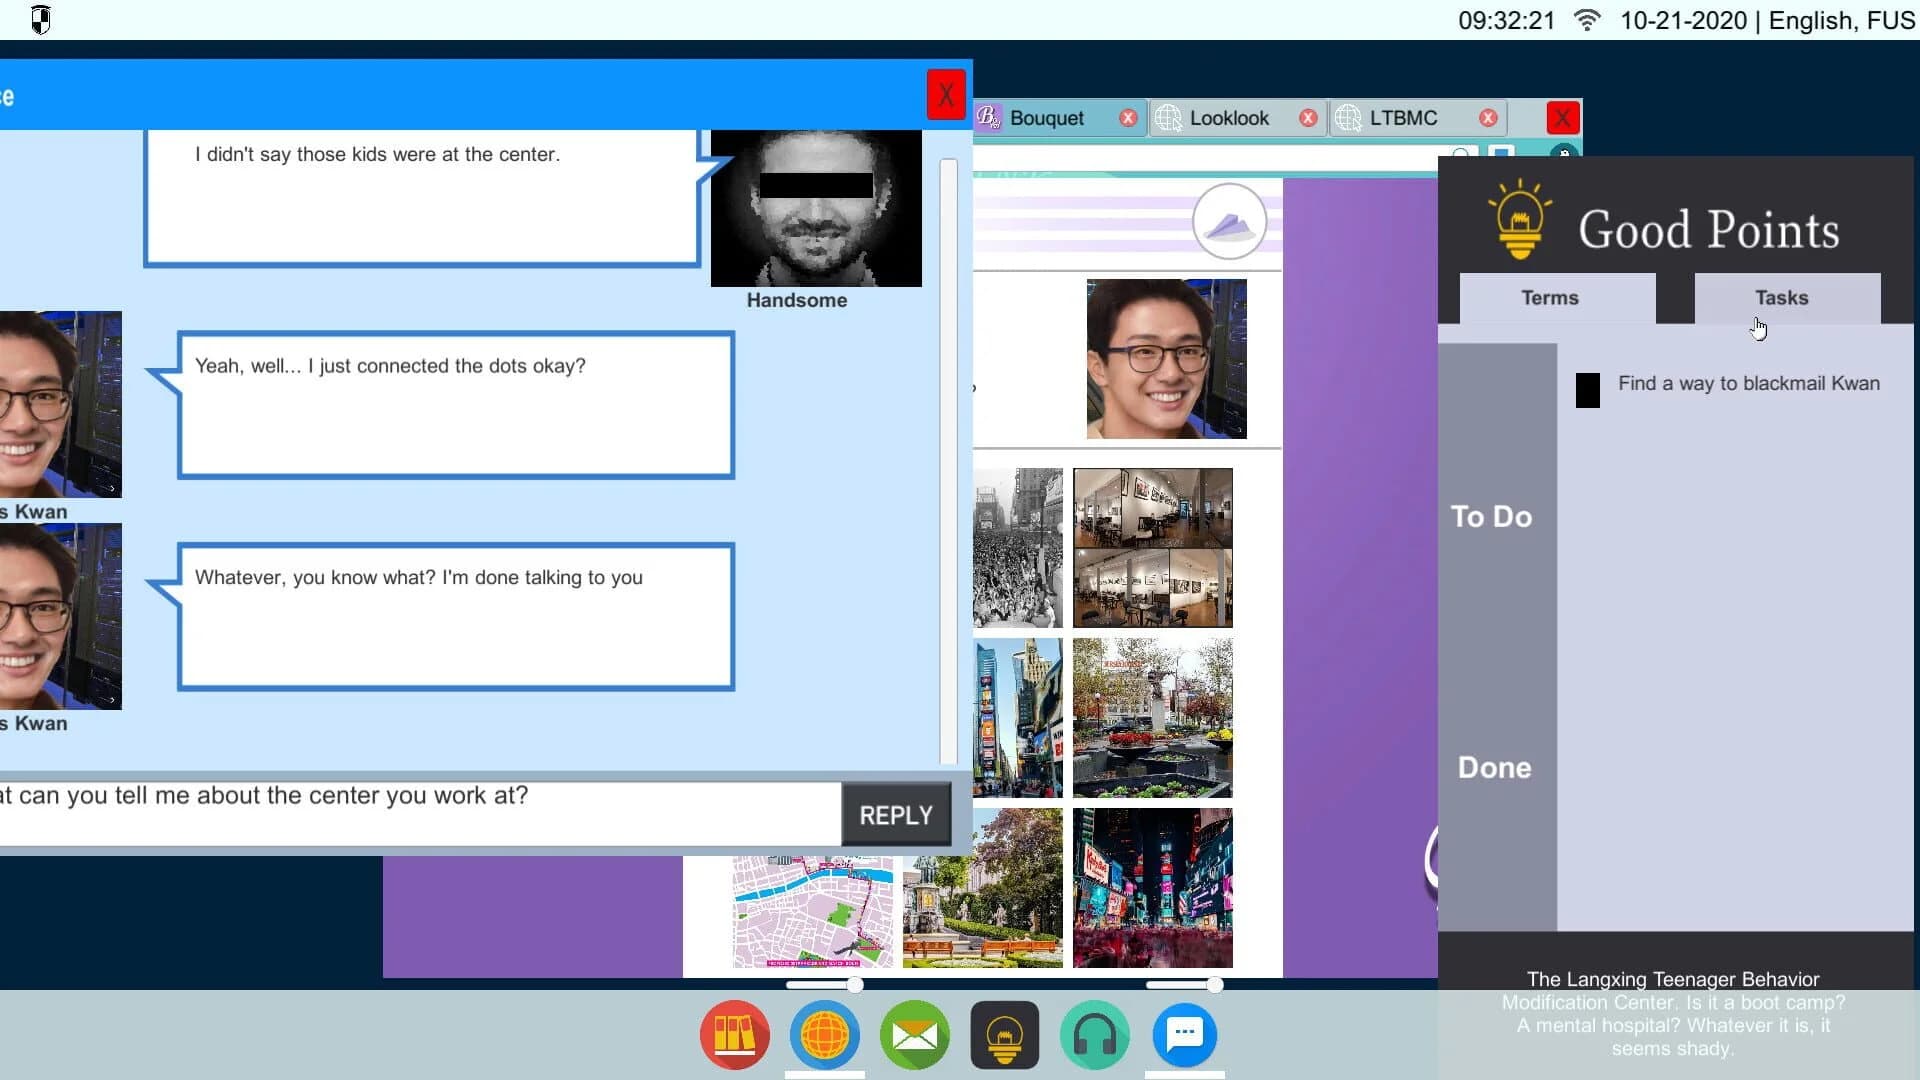
Task: Open the lightbulb Good Points app
Action: 1004,1035
